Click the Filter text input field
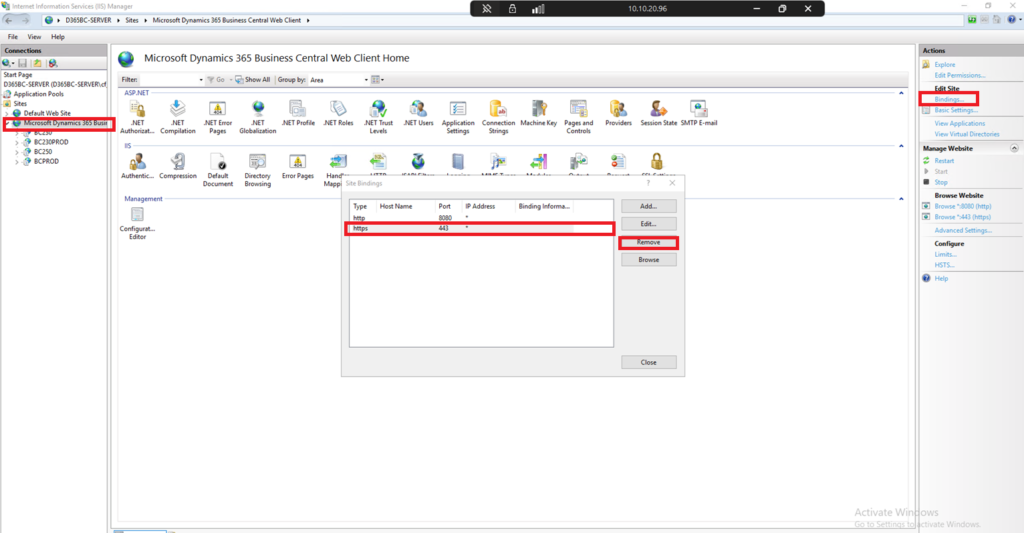Image resolution: width=1024 pixels, height=533 pixels. (x=168, y=80)
